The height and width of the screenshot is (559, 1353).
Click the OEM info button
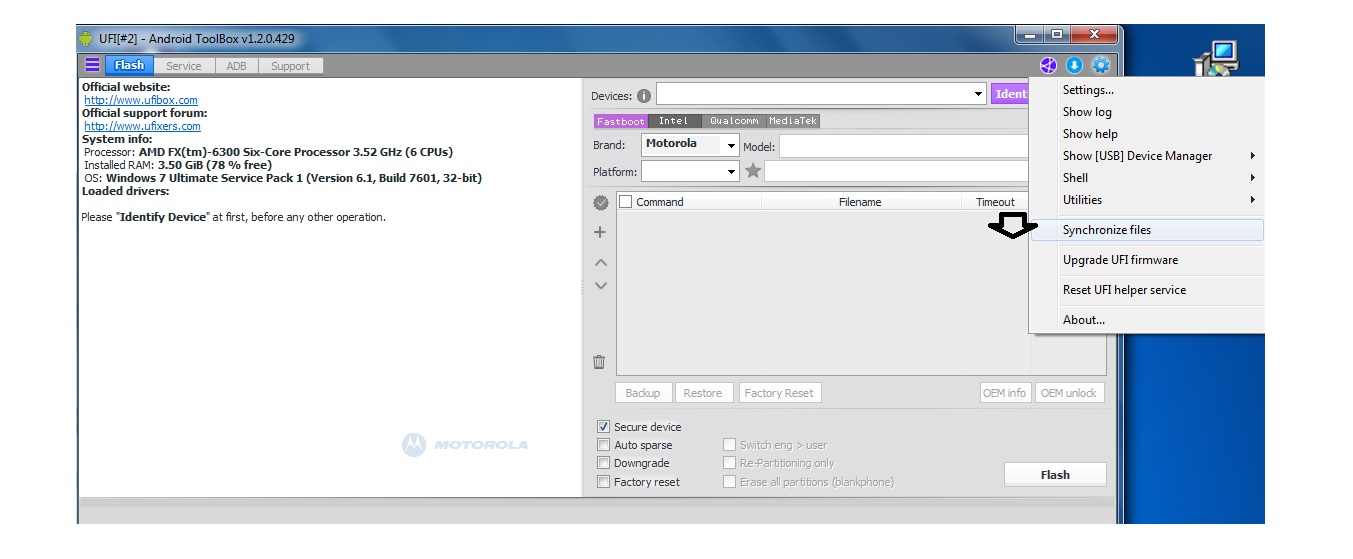pos(1005,393)
